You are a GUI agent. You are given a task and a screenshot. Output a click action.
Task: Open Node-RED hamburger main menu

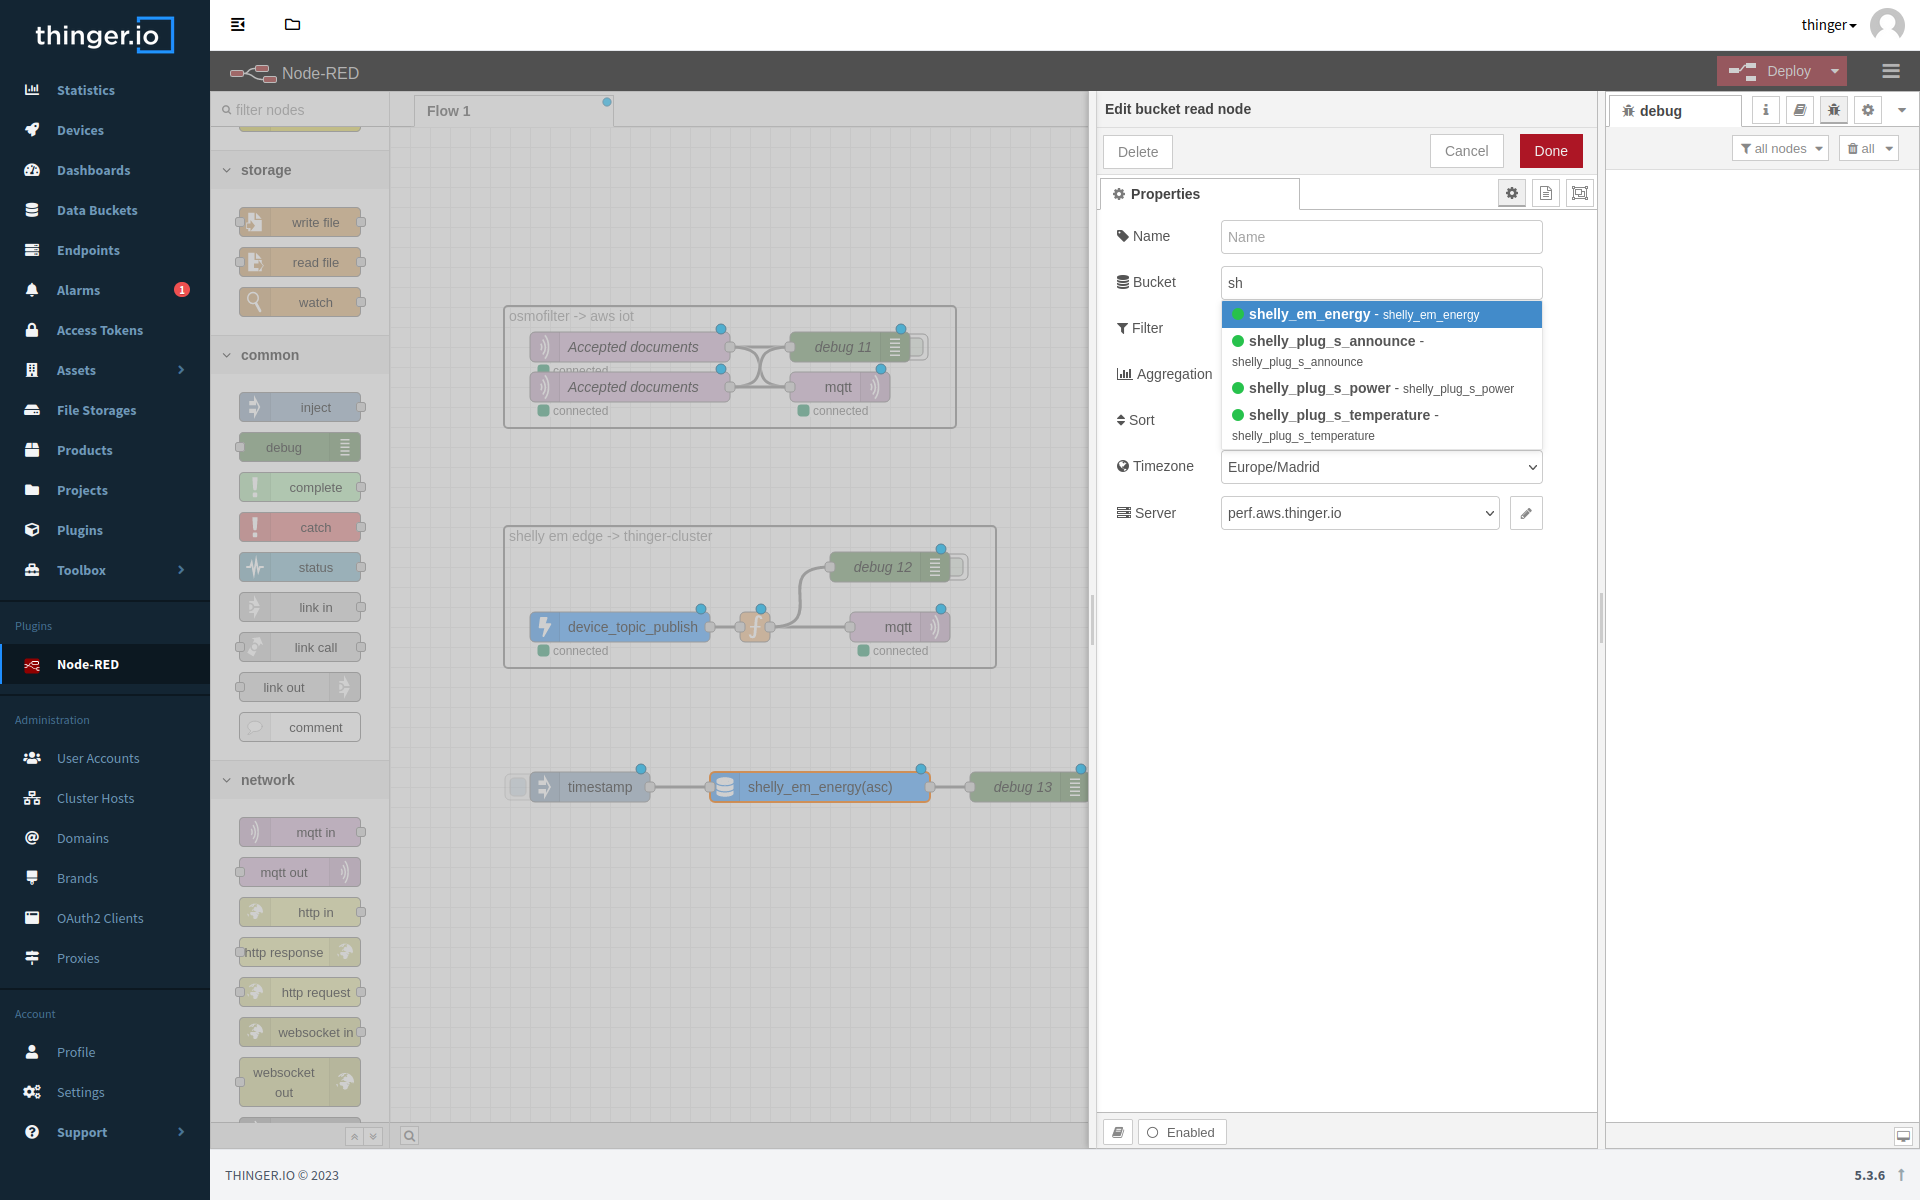1890,71
